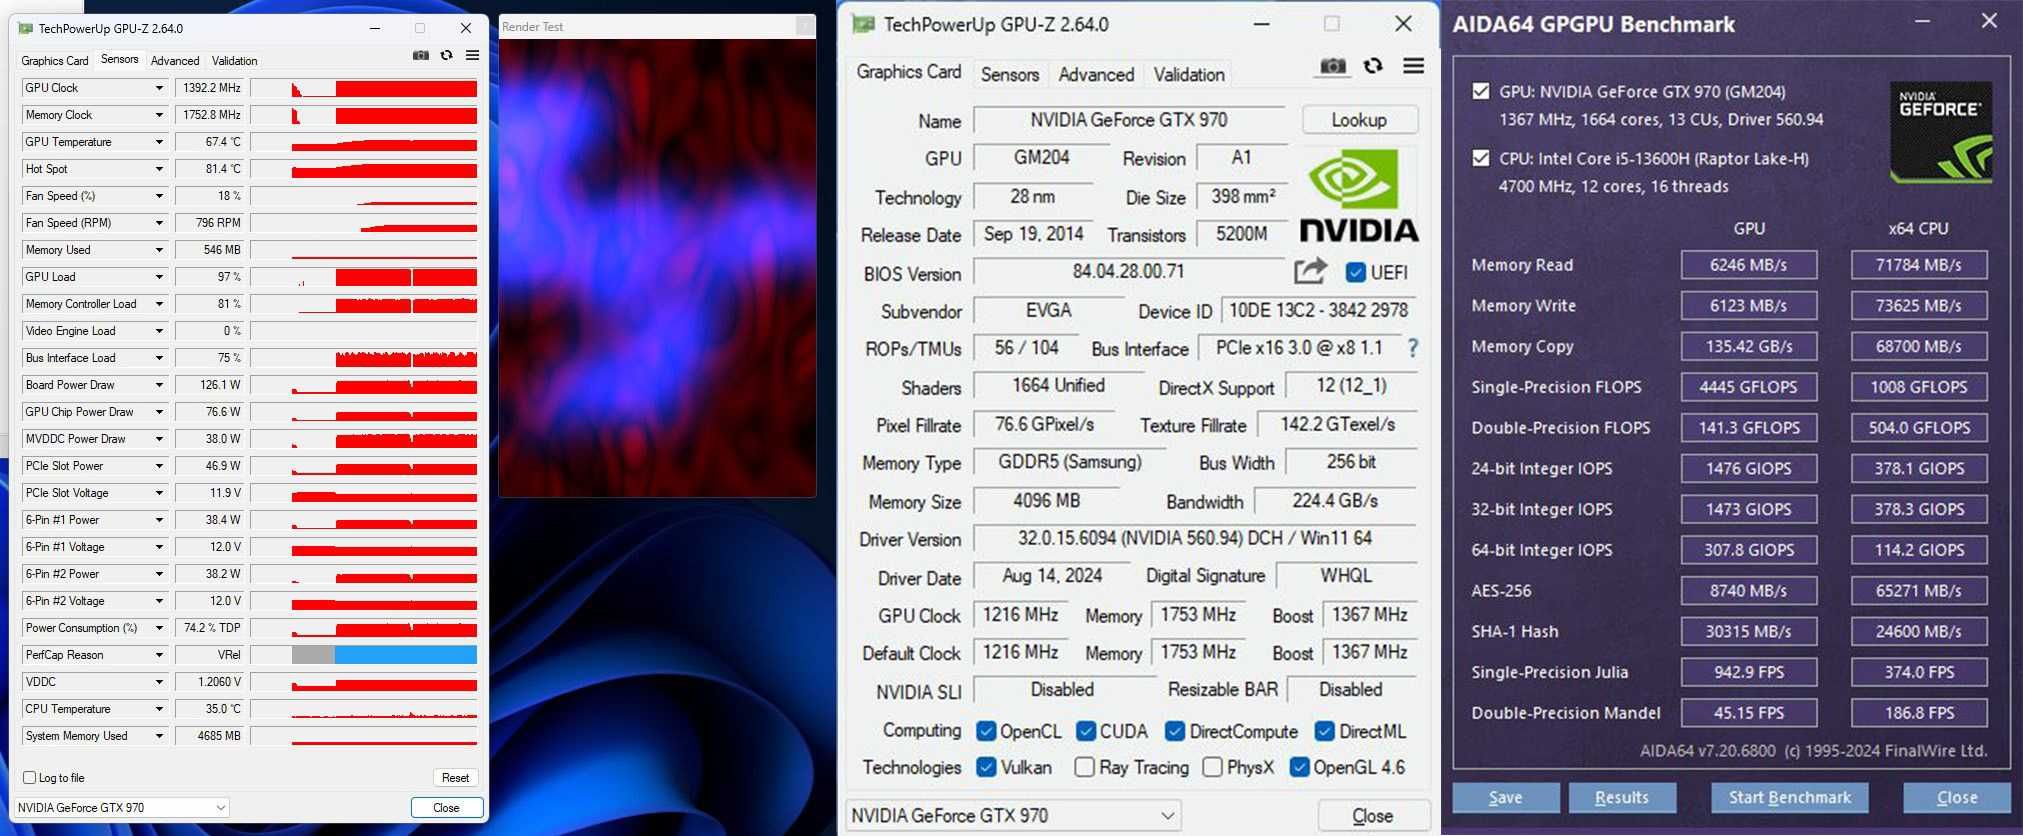
Task: Toggle the DirectCompute checkbox
Action: (x=1175, y=731)
